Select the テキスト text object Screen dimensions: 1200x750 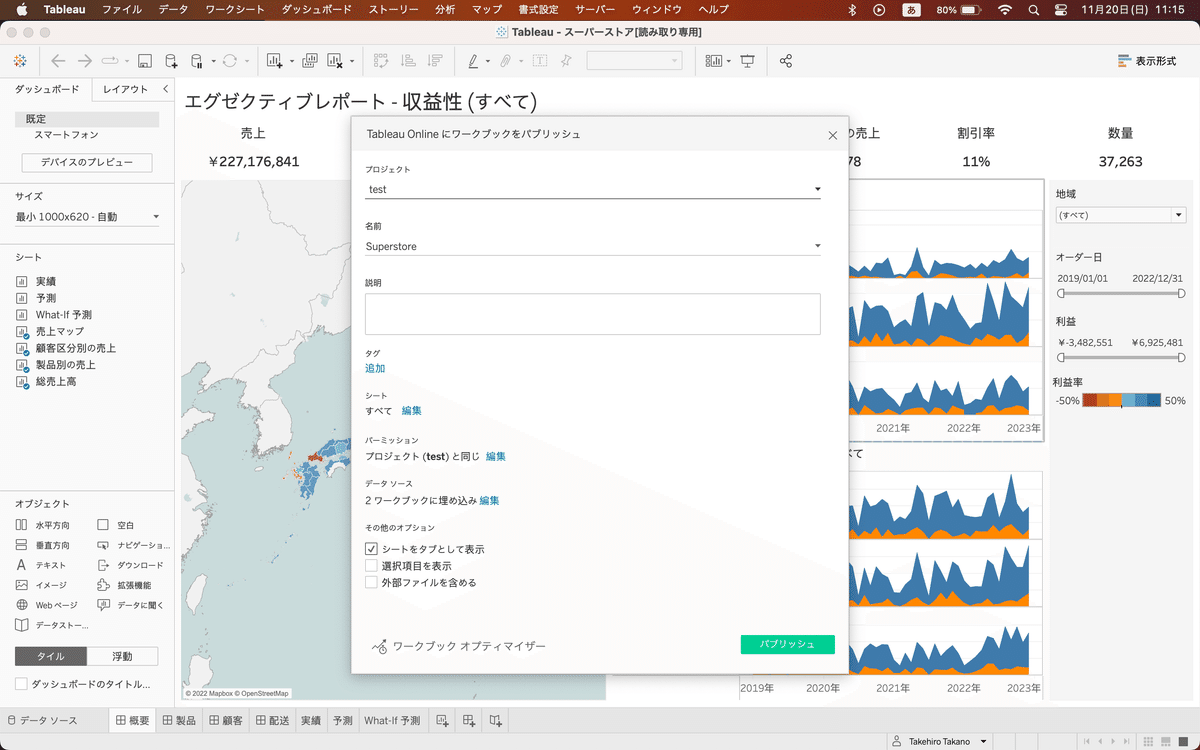coord(41,565)
